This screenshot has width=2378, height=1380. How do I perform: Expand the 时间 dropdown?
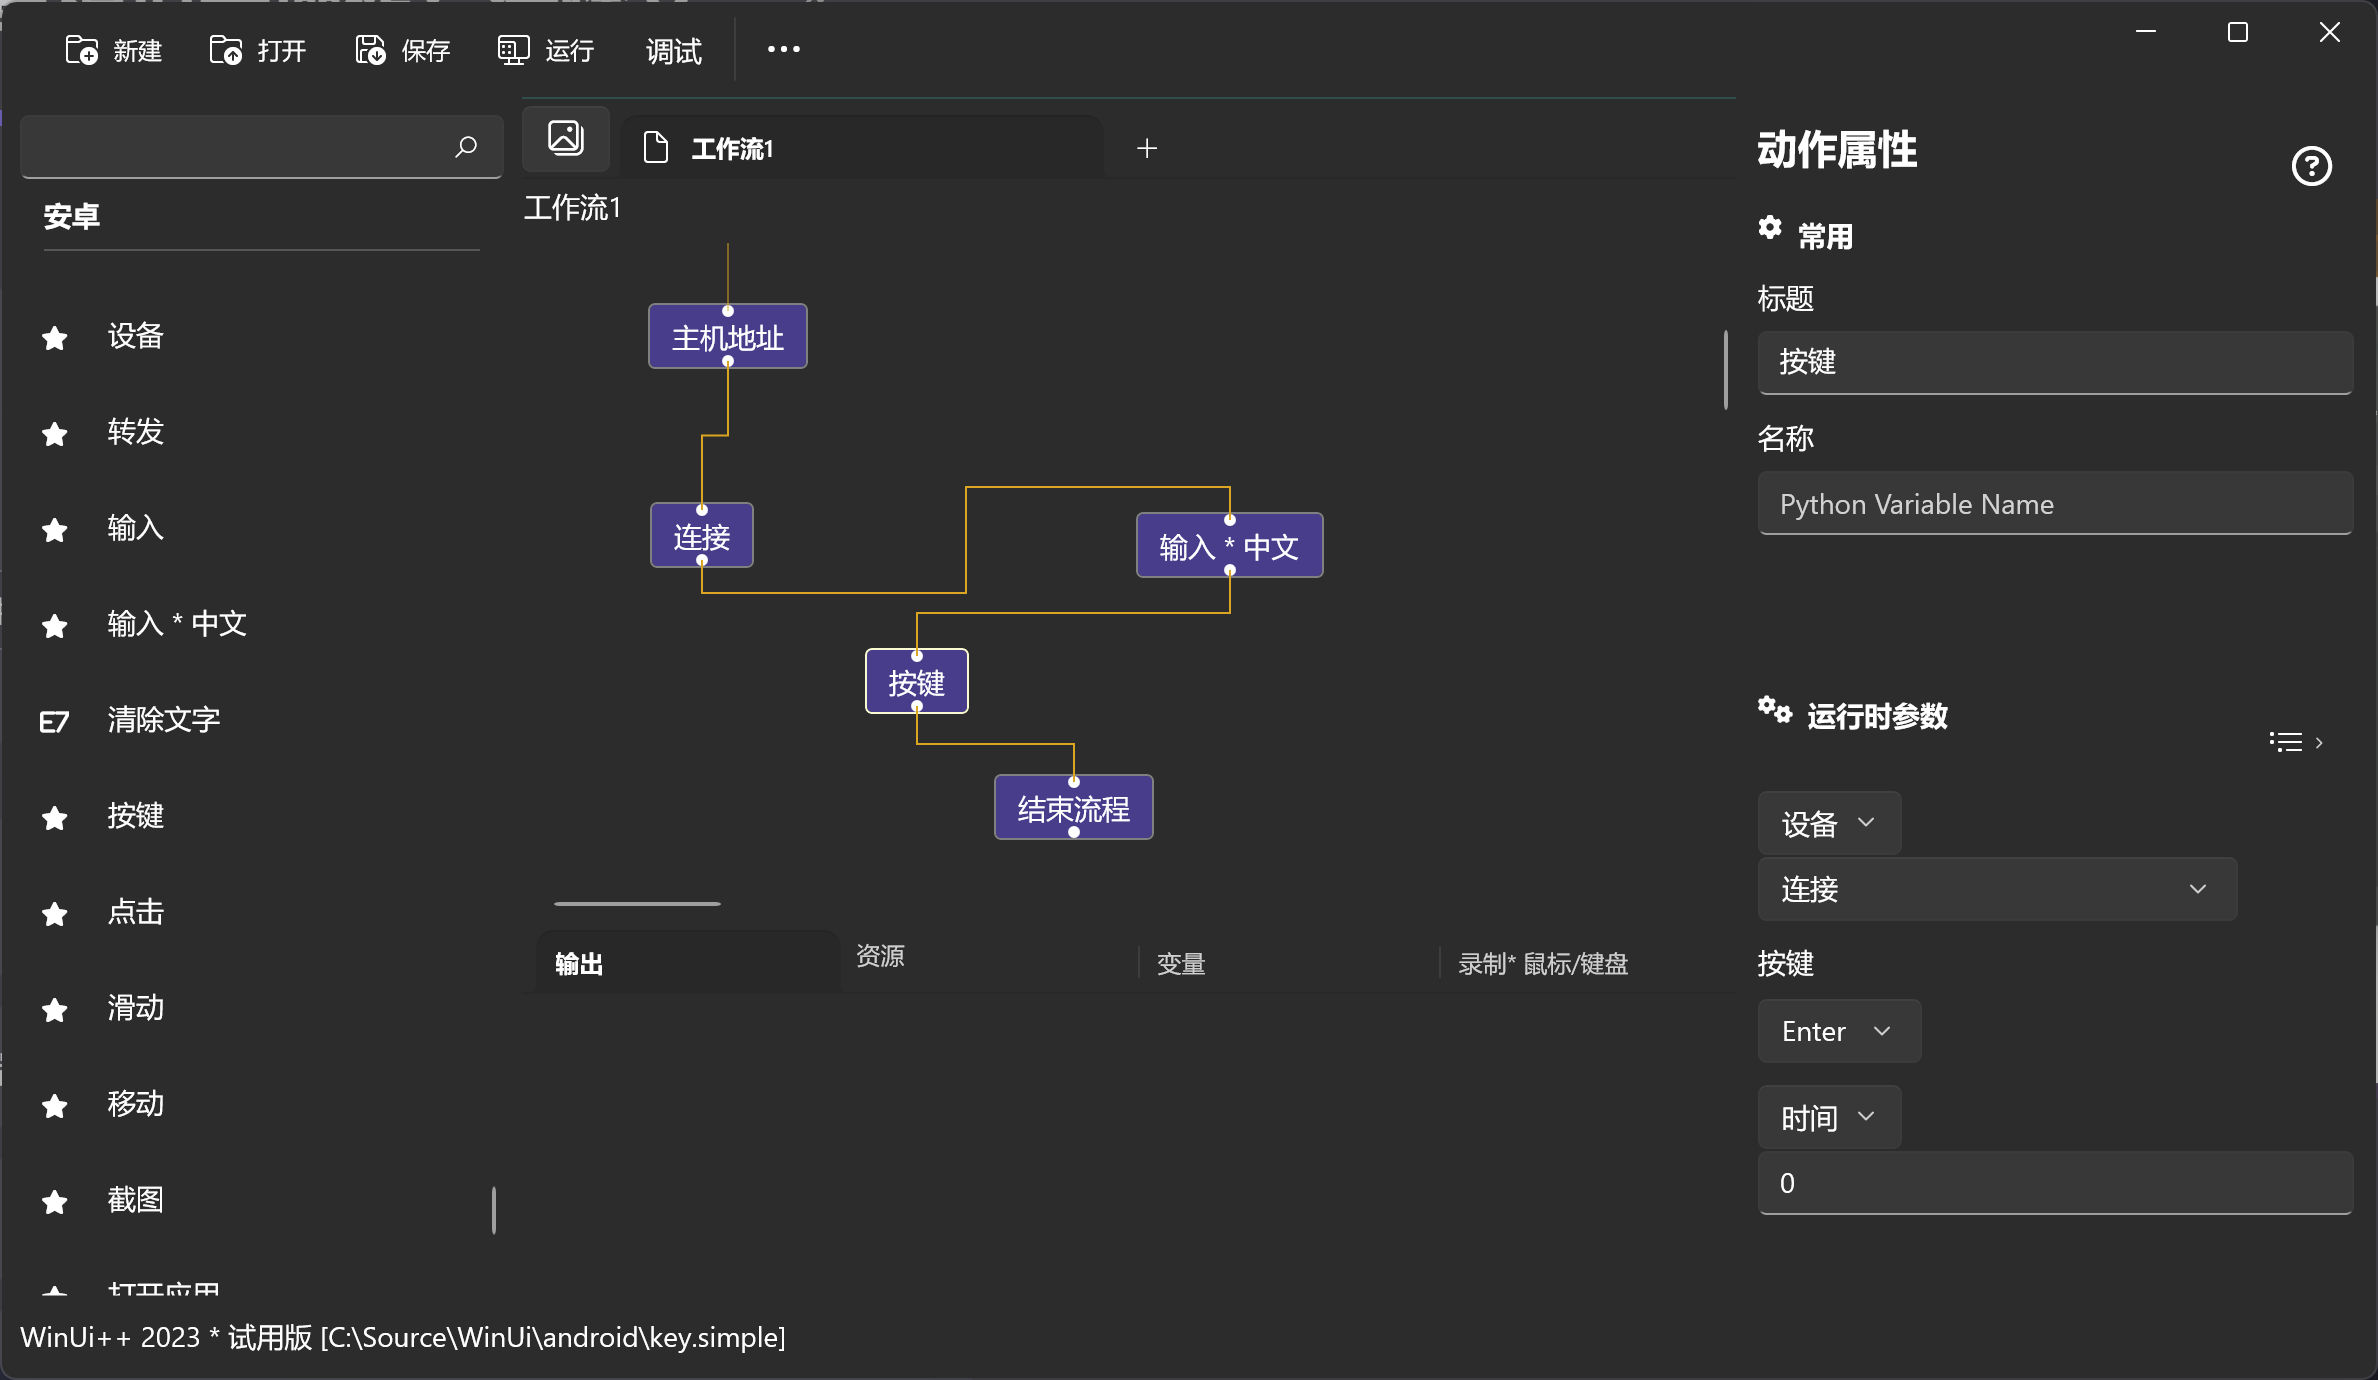[x=1828, y=1117]
